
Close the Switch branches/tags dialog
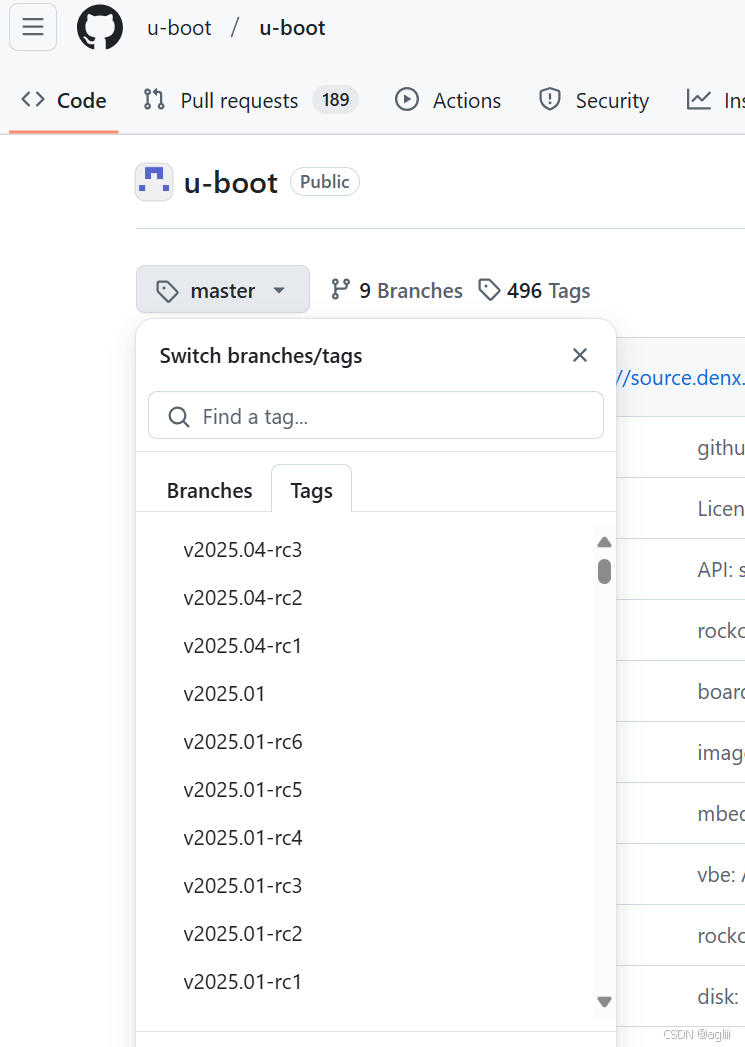pos(580,355)
